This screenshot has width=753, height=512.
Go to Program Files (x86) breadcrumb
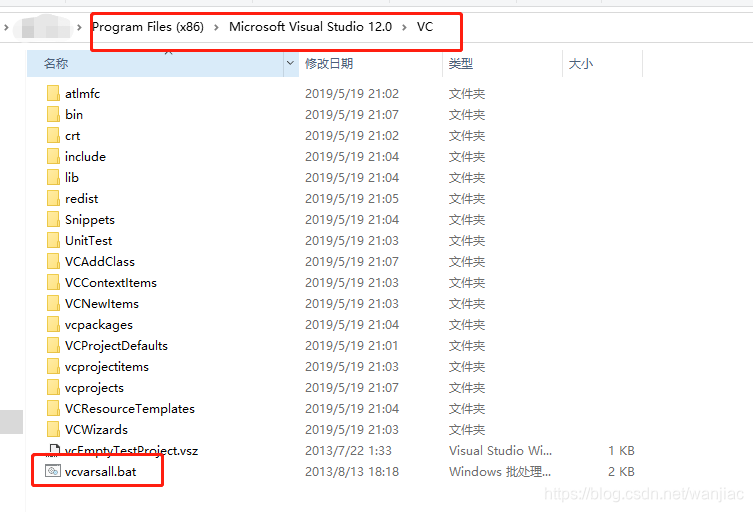pyautogui.click(x=147, y=27)
